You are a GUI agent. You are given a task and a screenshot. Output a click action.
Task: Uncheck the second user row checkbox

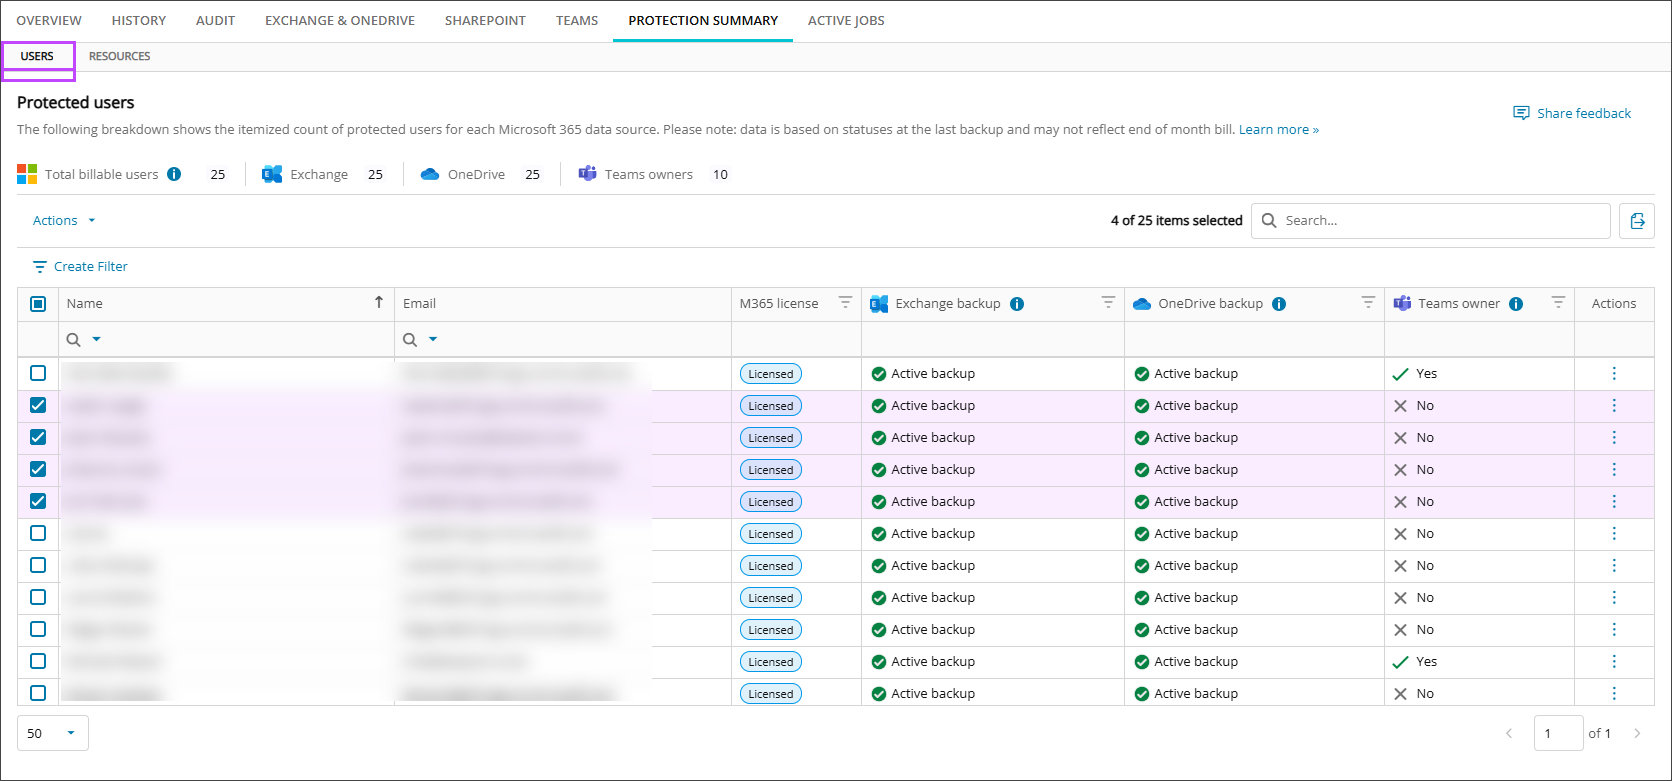pos(38,405)
